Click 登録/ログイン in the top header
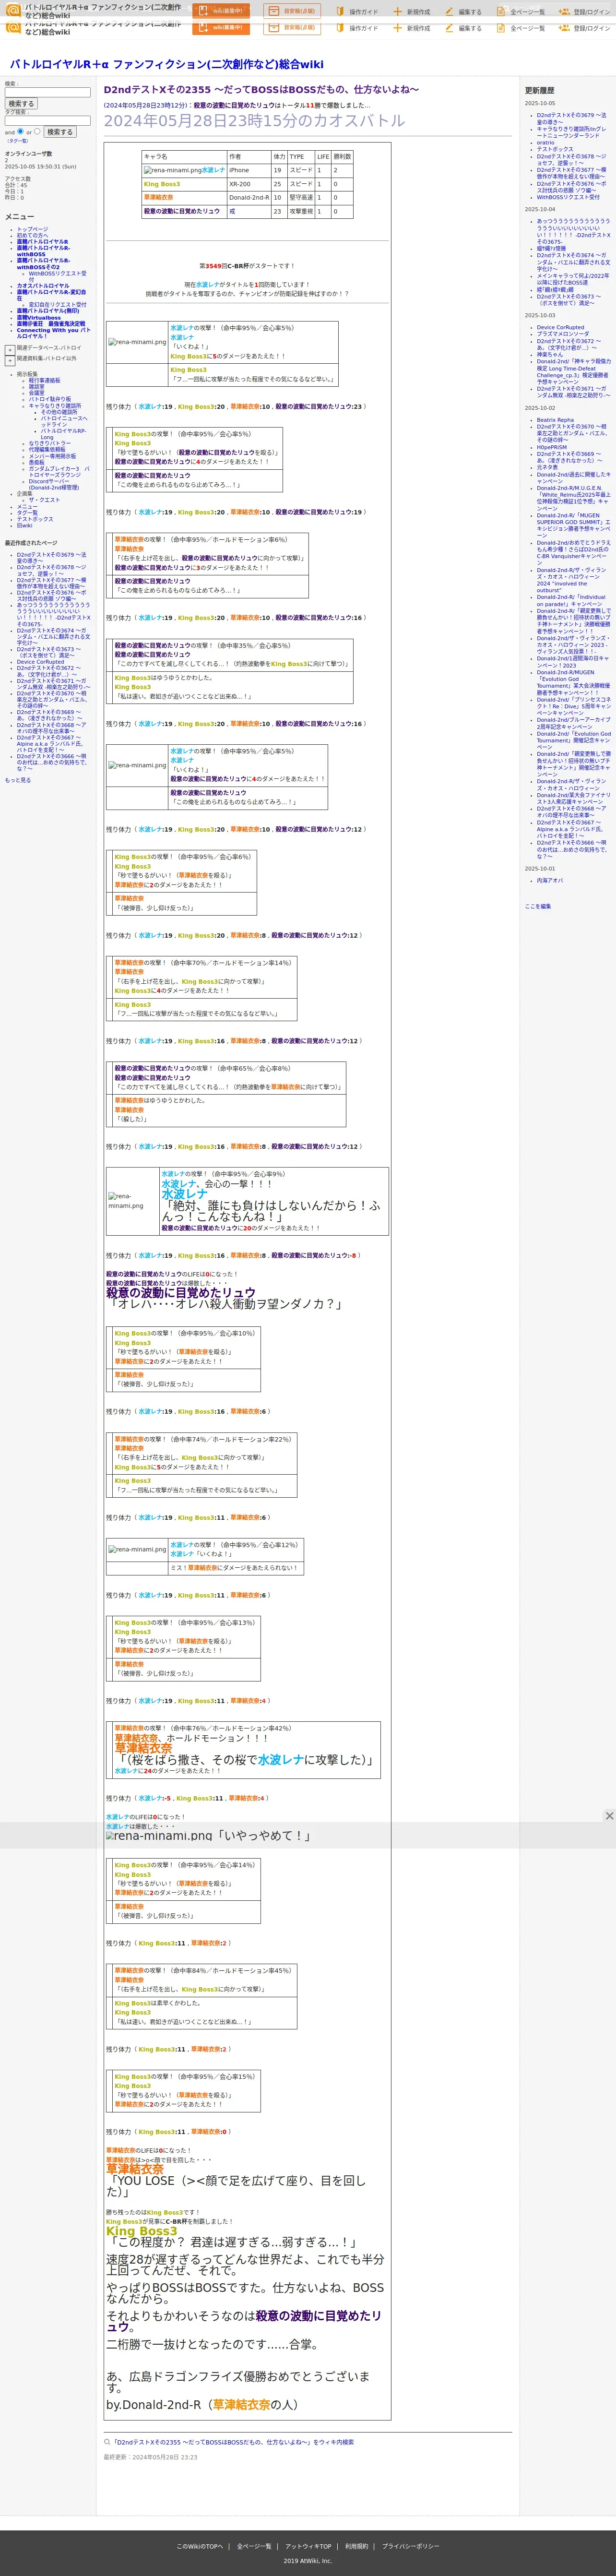 pyautogui.click(x=585, y=12)
